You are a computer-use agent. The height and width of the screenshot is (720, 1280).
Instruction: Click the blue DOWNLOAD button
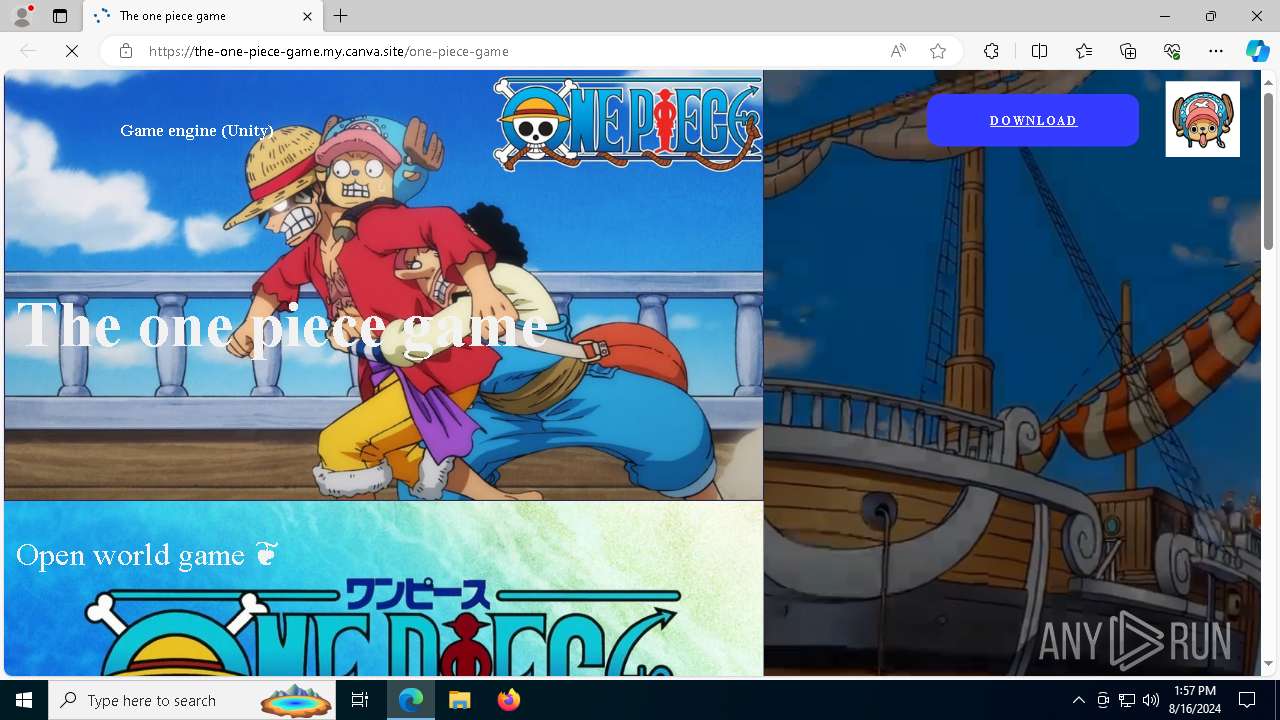click(1033, 120)
